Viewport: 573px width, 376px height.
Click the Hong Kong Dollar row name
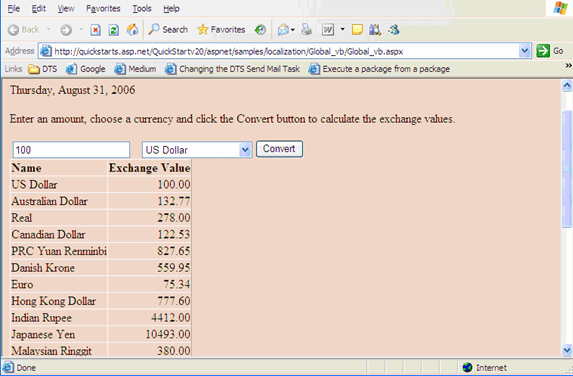[x=53, y=301]
